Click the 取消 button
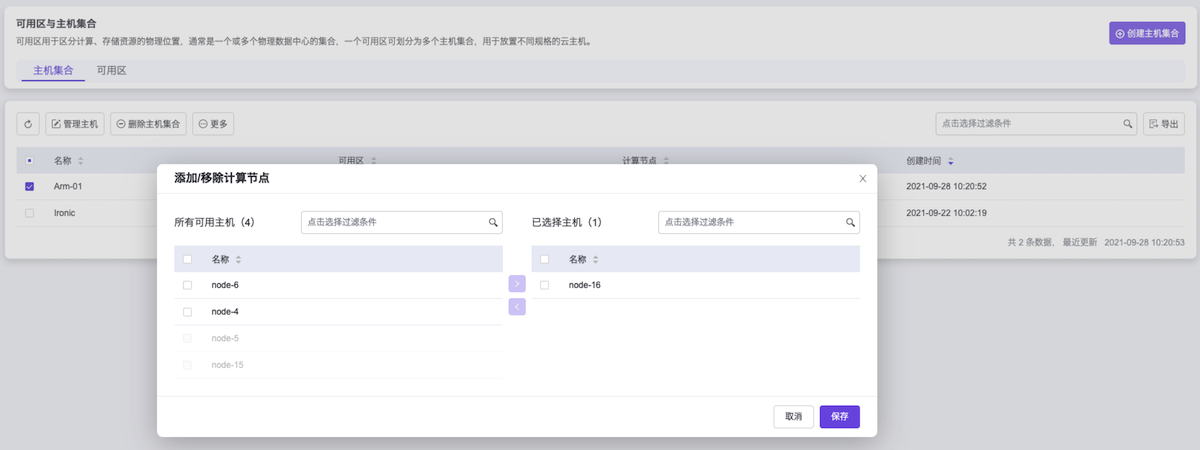Viewport: 1200px width, 450px height. point(793,417)
